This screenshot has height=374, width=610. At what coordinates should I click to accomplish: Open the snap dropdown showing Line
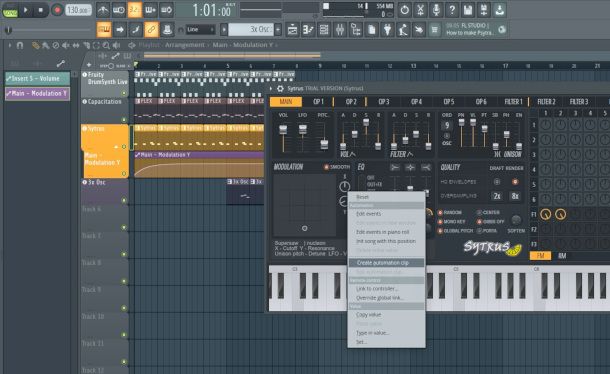coord(200,30)
